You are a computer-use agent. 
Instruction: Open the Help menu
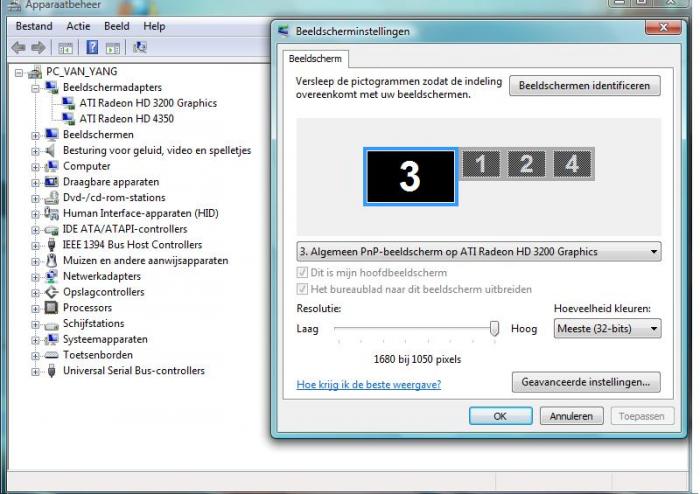coord(154,26)
